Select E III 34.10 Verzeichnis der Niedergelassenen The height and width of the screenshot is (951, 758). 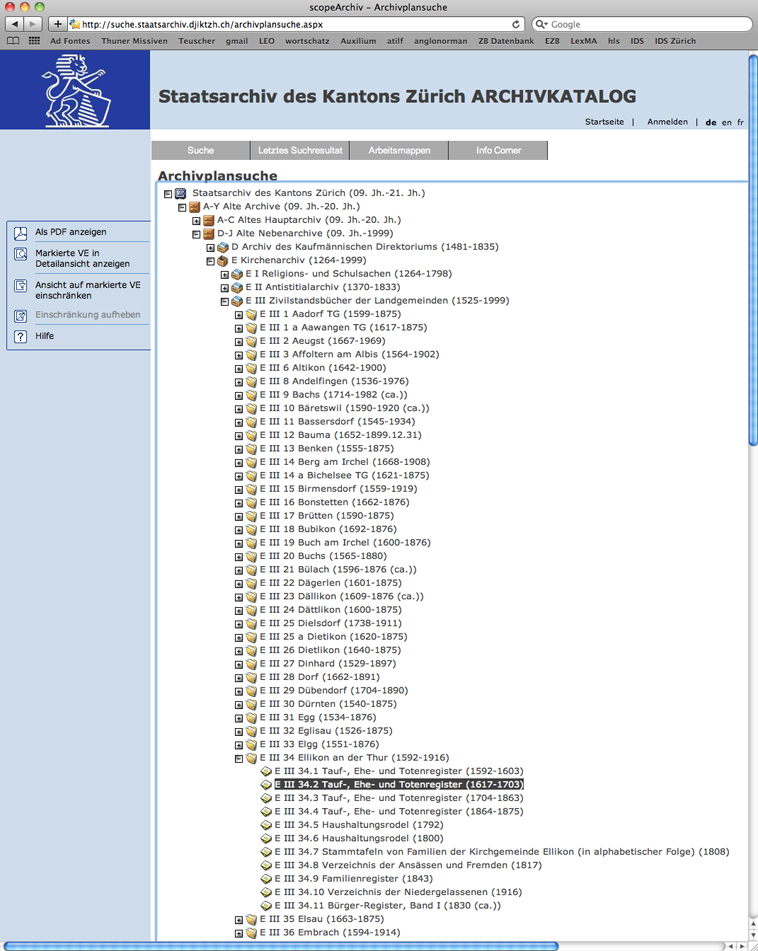point(398,892)
